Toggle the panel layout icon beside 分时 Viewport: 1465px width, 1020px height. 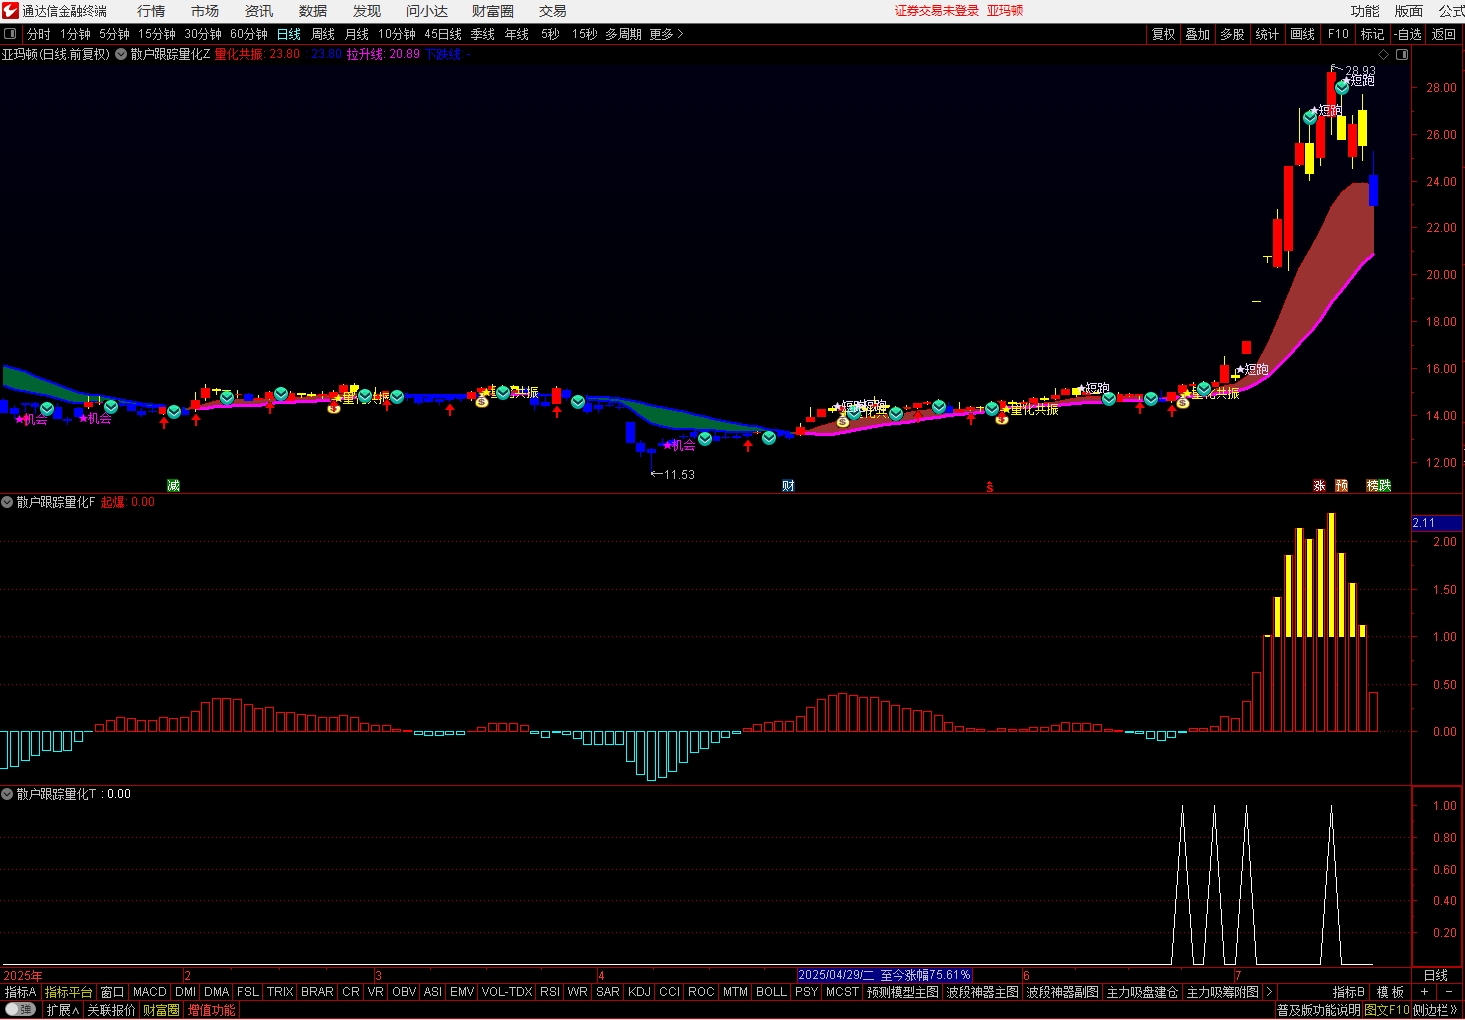pos(10,34)
